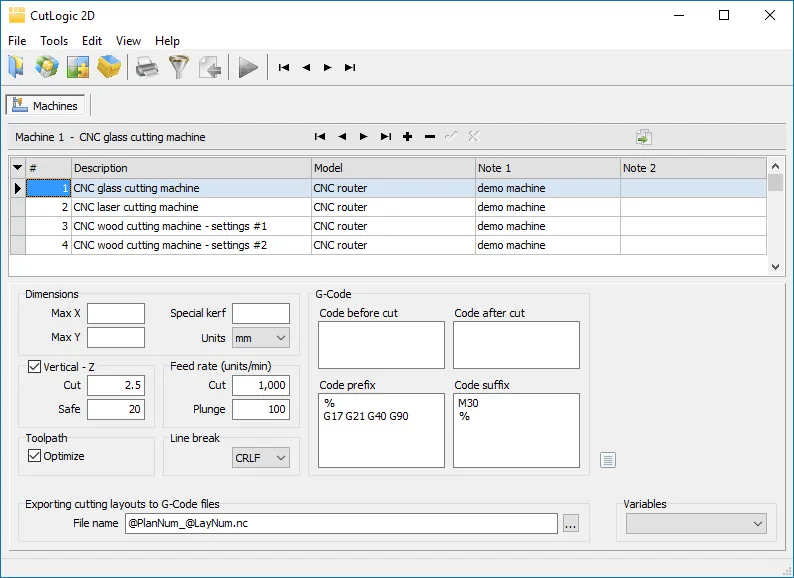Open the Variables dropdown
Screen dimensions: 794x578
coord(696,523)
